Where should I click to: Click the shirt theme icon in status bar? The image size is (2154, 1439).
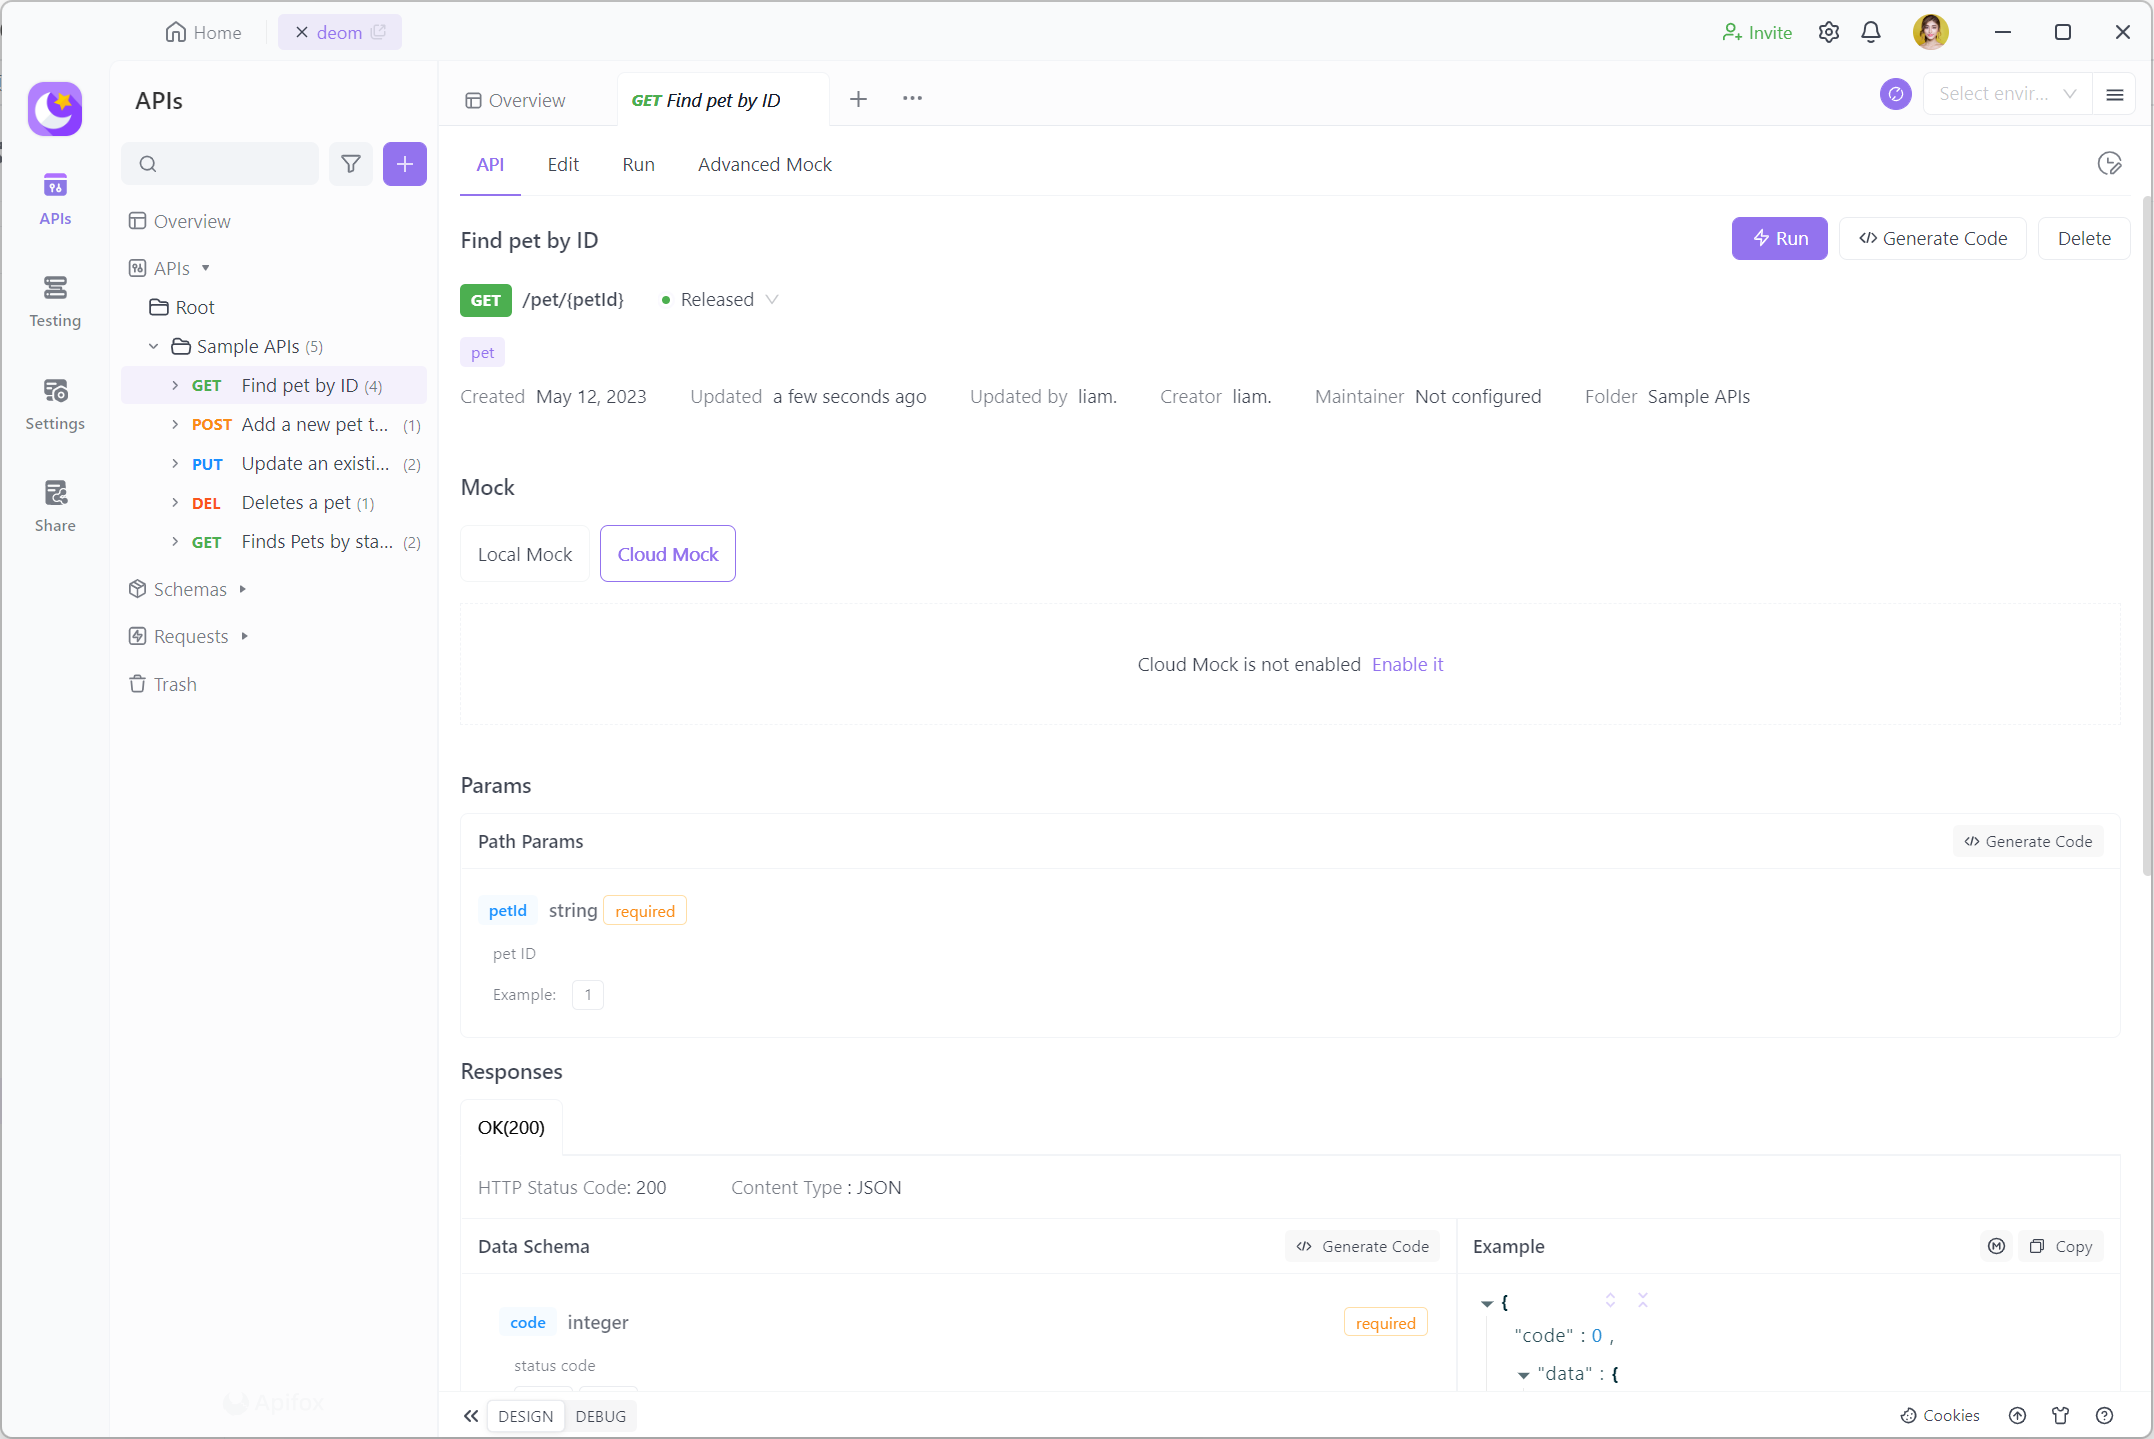pyautogui.click(x=2061, y=1415)
